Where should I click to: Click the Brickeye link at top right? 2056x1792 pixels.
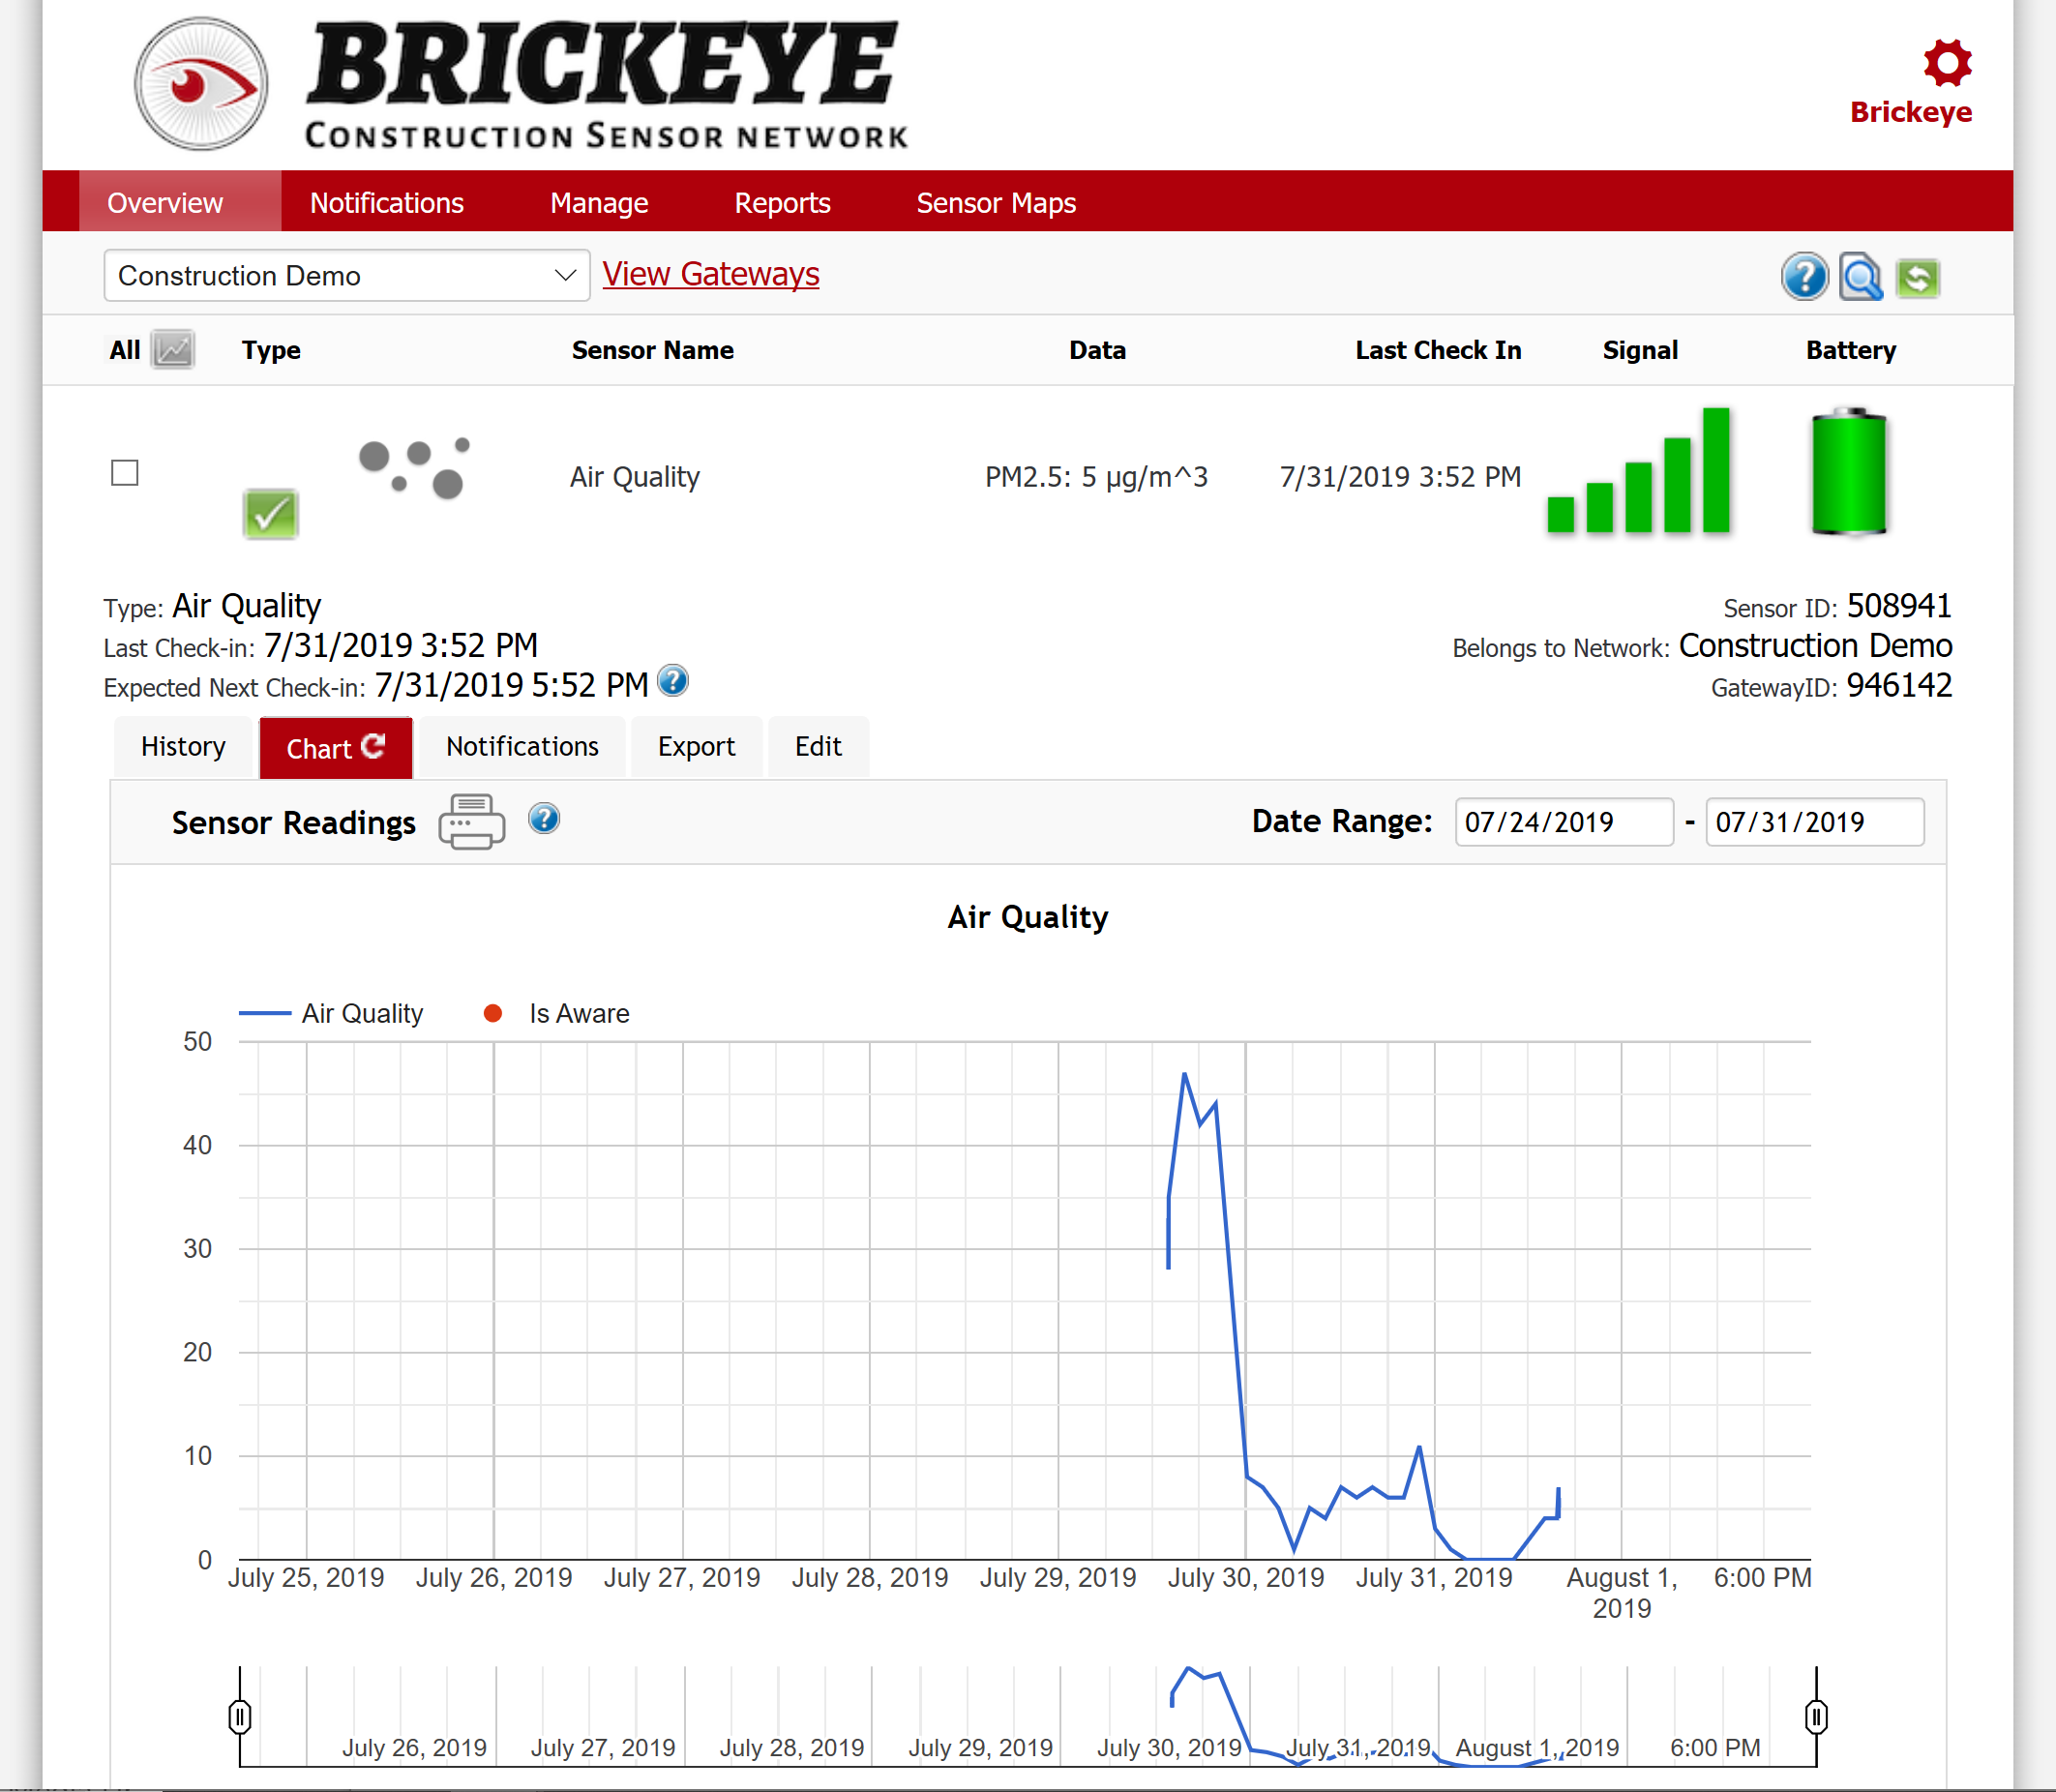point(1911,112)
